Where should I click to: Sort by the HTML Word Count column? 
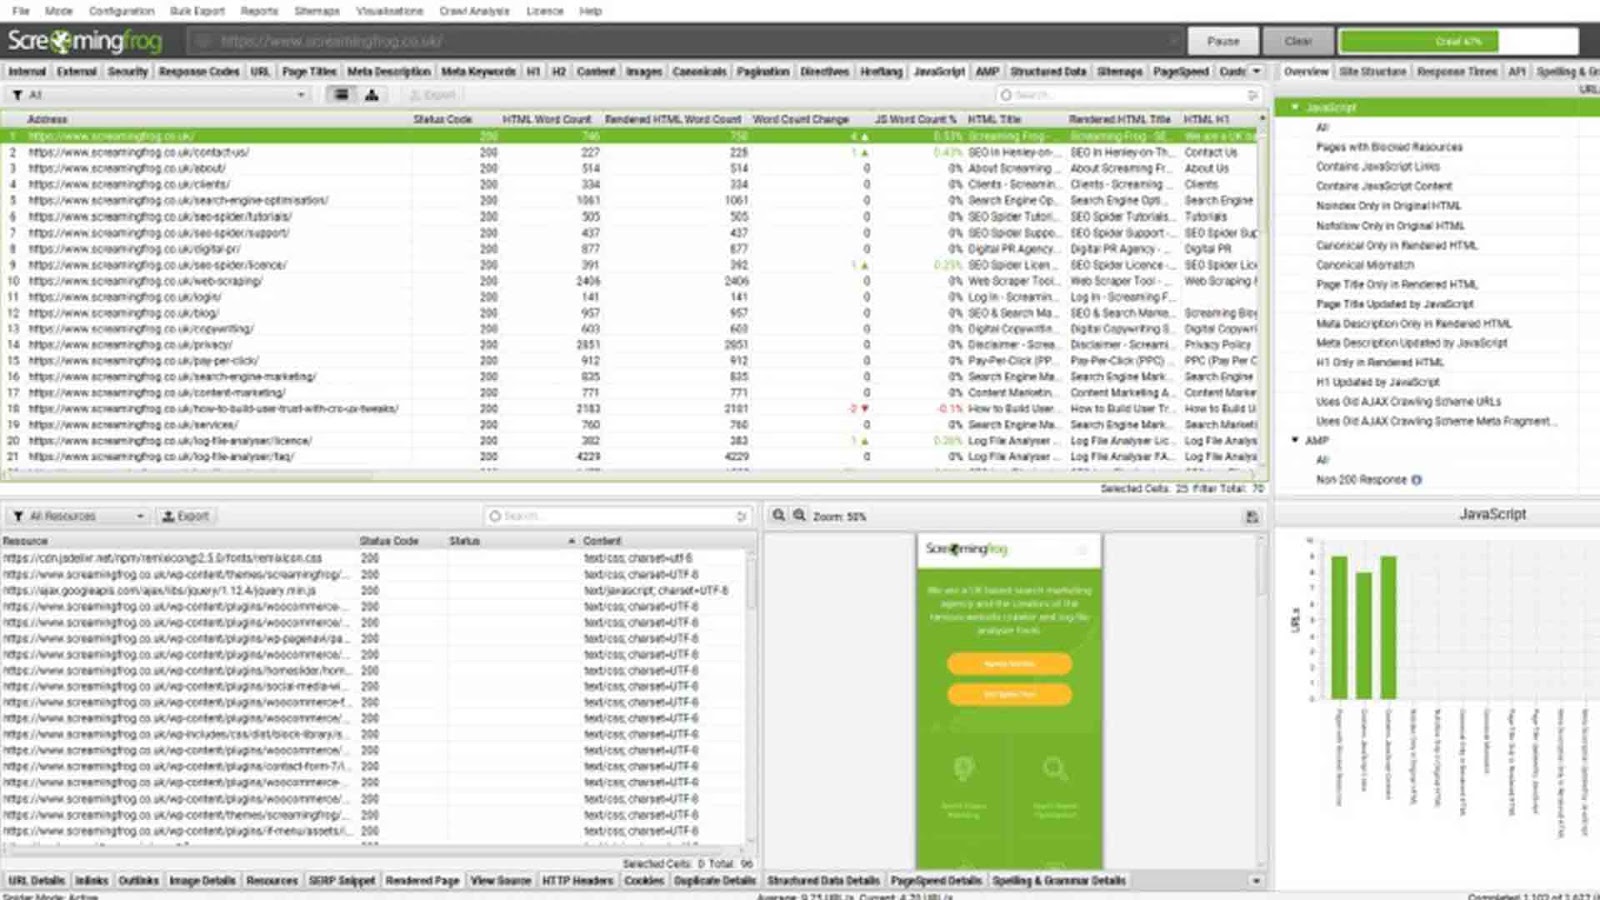click(x=546, y=119)
